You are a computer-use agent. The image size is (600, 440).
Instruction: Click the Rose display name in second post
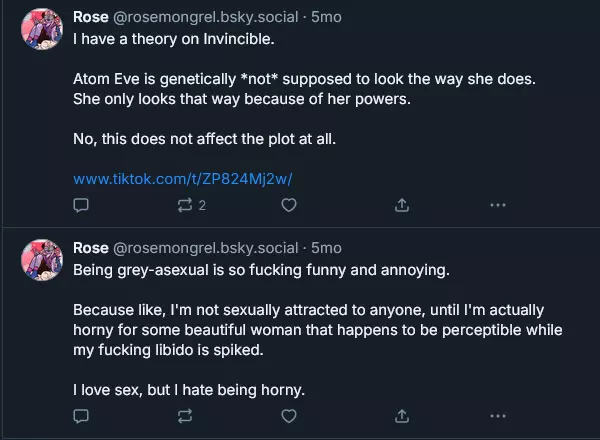point(92,247)
